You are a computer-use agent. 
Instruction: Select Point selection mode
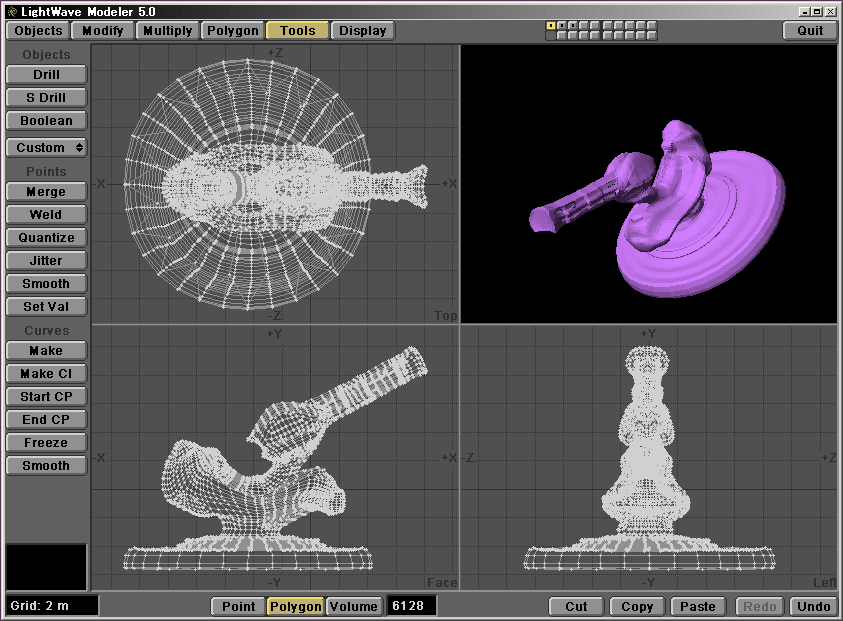coord(238,606)
